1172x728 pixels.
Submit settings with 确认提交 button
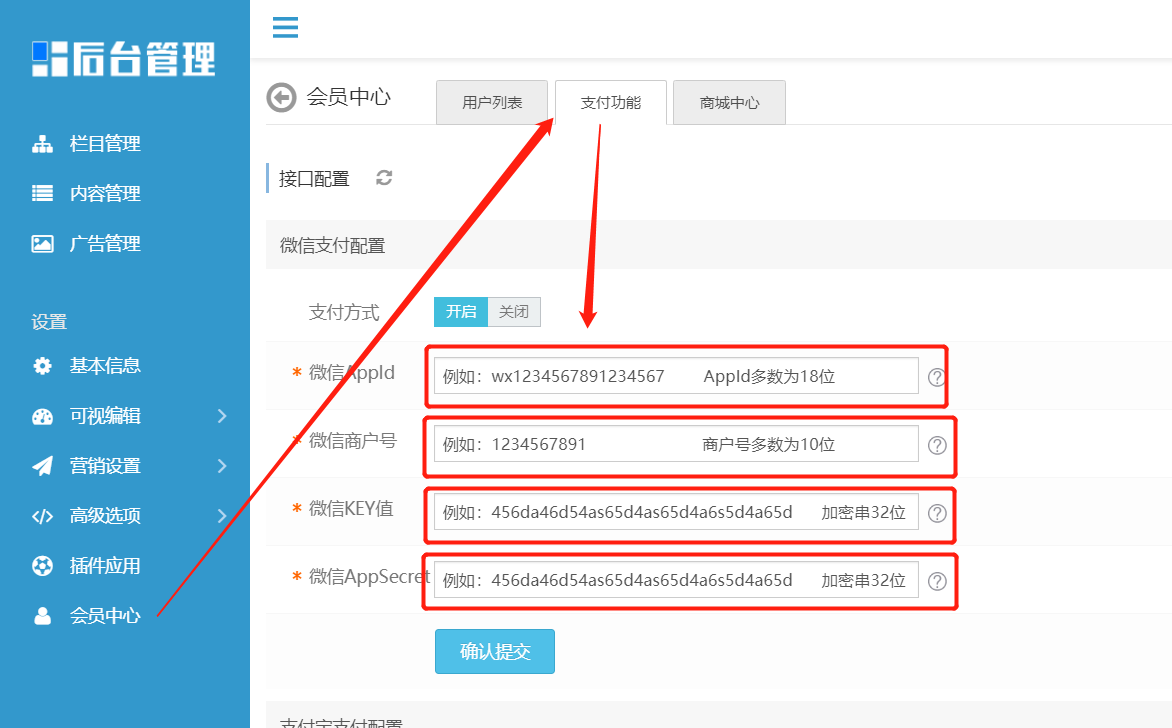tap(494, 651)
